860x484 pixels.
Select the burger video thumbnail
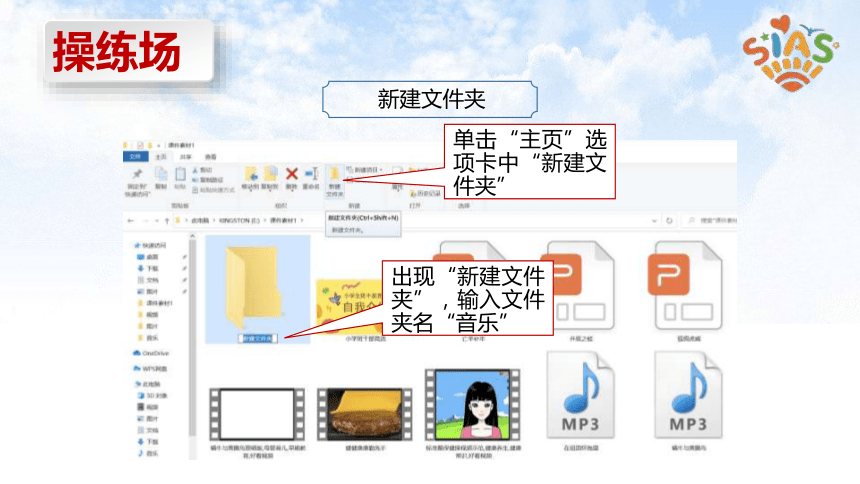coord(365,414)
